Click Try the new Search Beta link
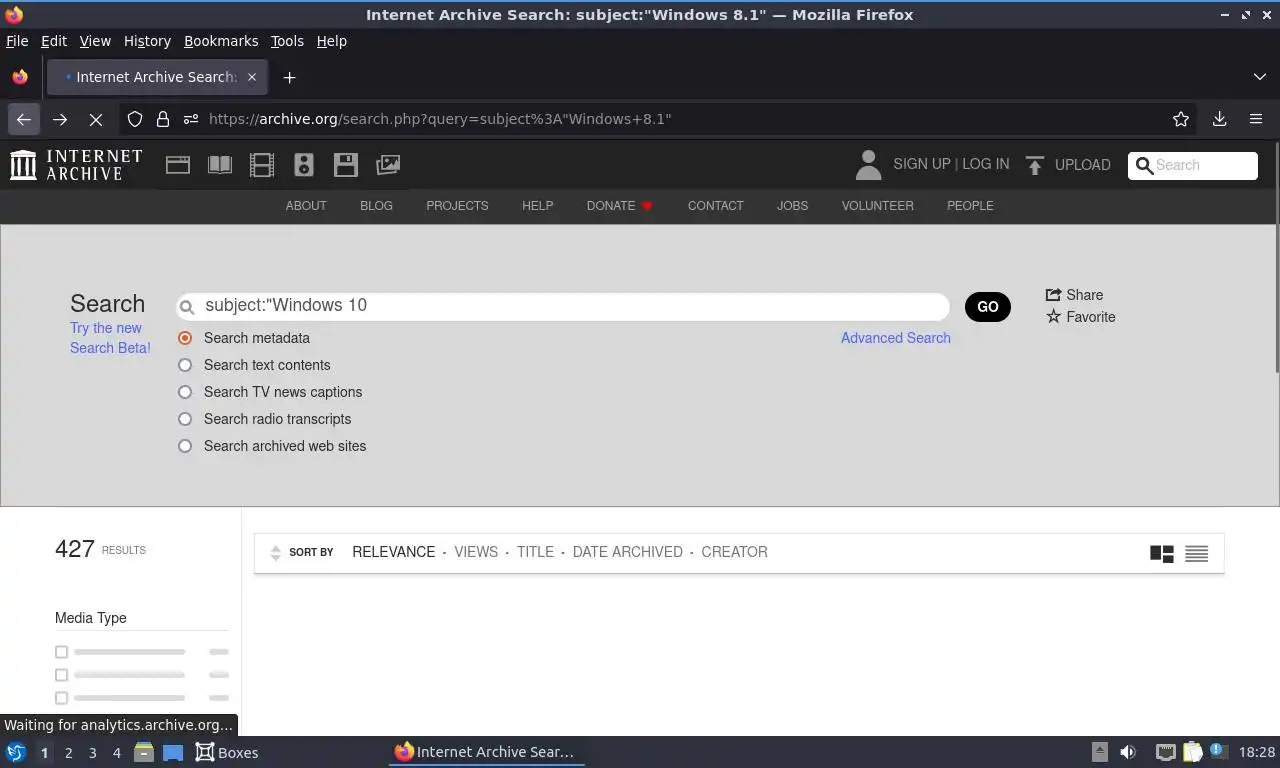Image resolution: width=1280 pixels, height=768 pixels. (110, 338)
